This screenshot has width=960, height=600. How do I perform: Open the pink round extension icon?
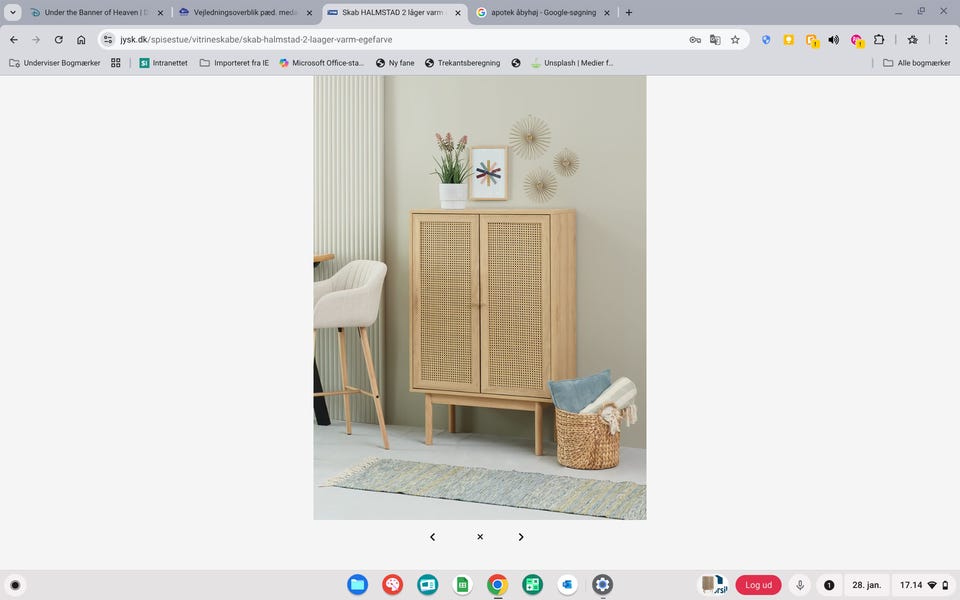(x=857, y=40)
